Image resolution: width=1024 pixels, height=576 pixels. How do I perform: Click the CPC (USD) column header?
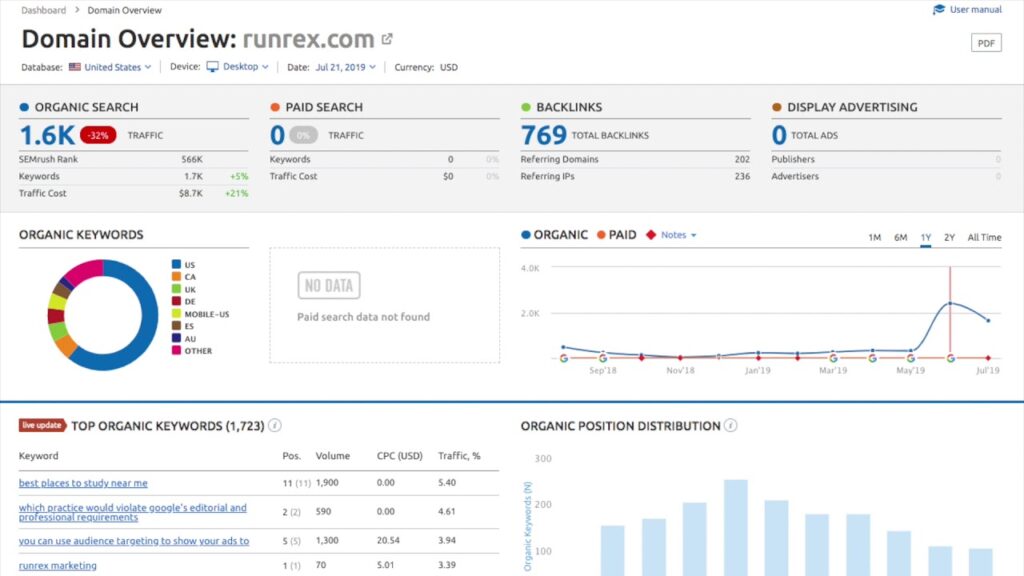(400, 455)
